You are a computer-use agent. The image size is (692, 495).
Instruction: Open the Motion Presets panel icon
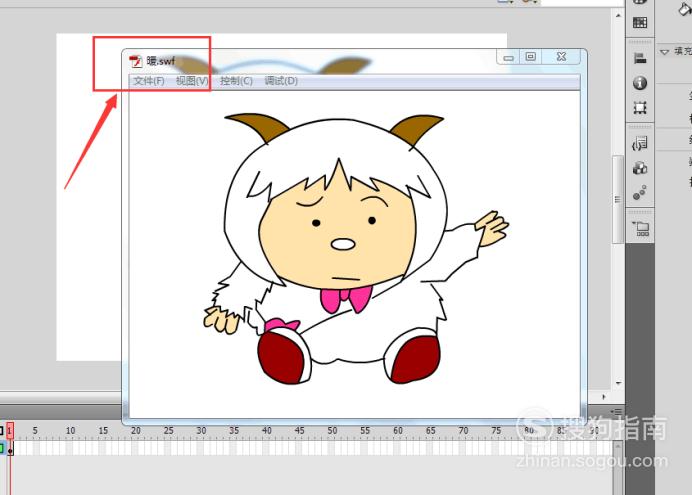(x=640, y=193)
